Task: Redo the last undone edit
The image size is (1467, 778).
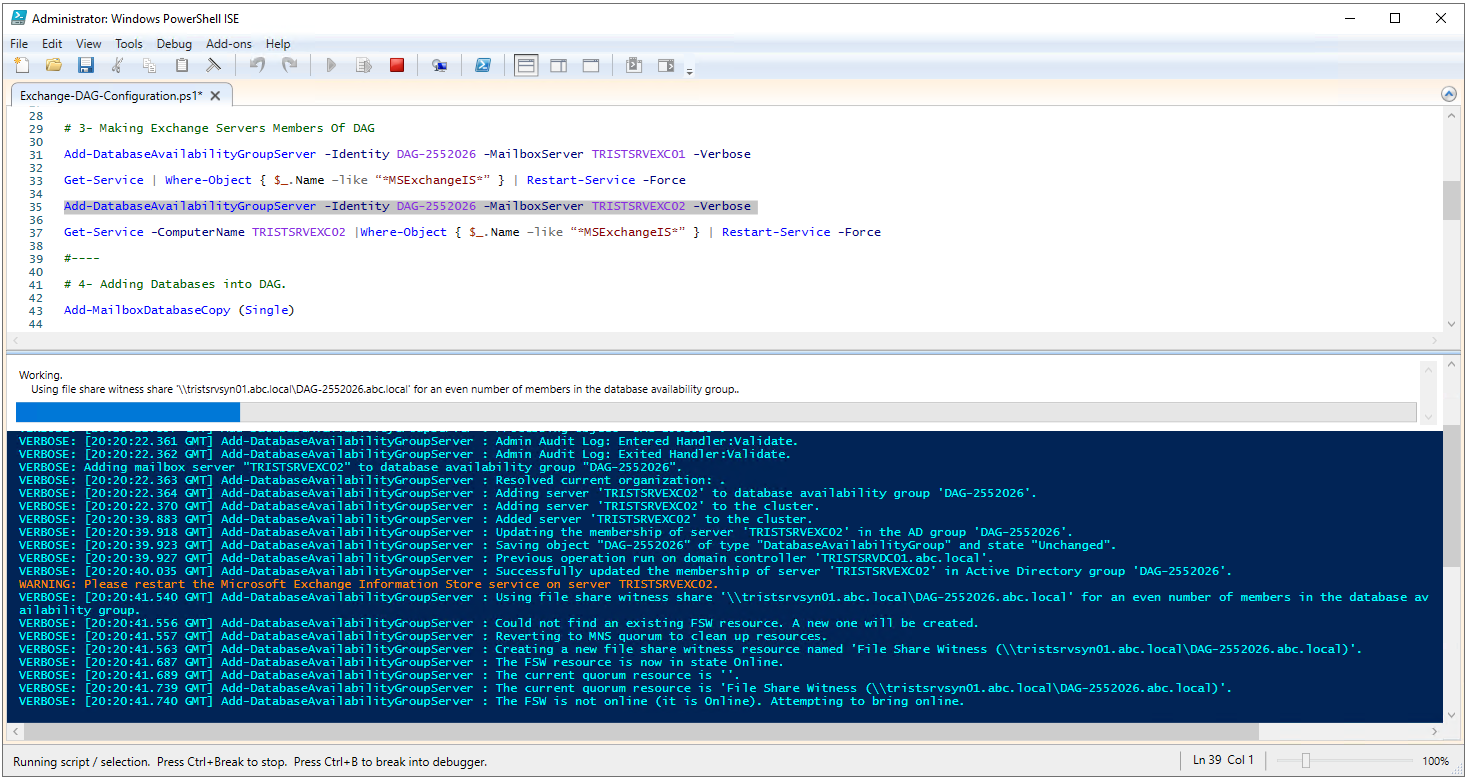Action: click(x=289, y=66)
